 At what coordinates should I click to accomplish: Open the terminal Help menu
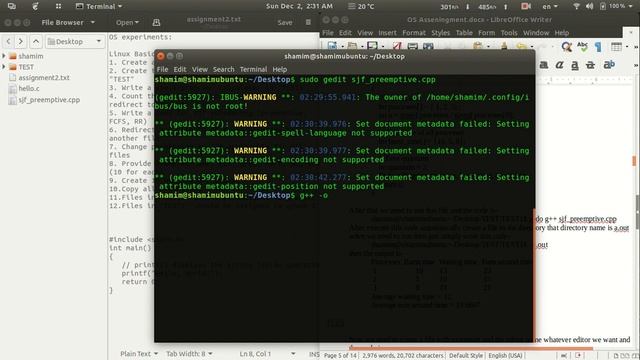tap(280, 69)
